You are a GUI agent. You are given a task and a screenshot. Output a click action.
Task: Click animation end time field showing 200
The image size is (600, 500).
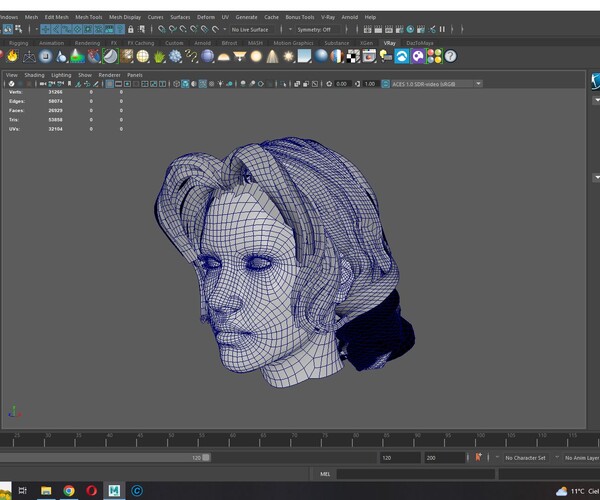click(444, 458)
